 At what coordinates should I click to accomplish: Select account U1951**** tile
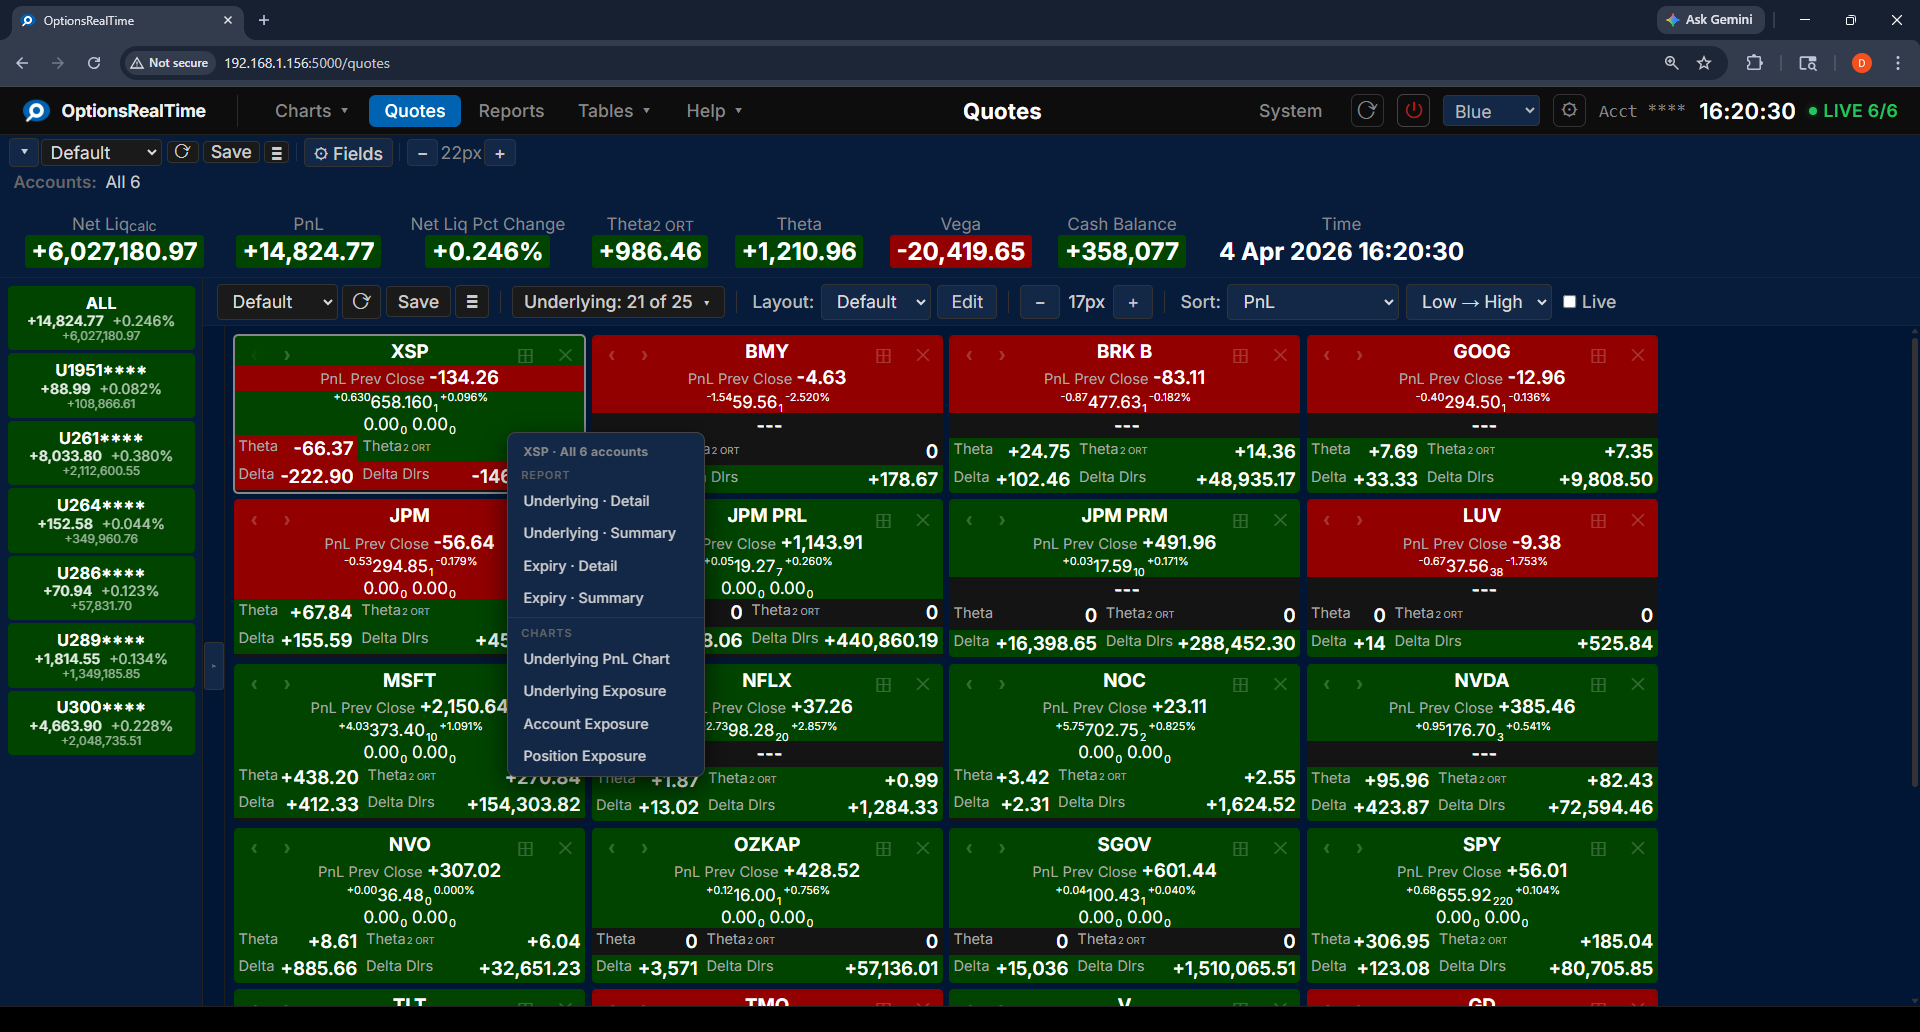pyautogui.click(x=101, y=386)
